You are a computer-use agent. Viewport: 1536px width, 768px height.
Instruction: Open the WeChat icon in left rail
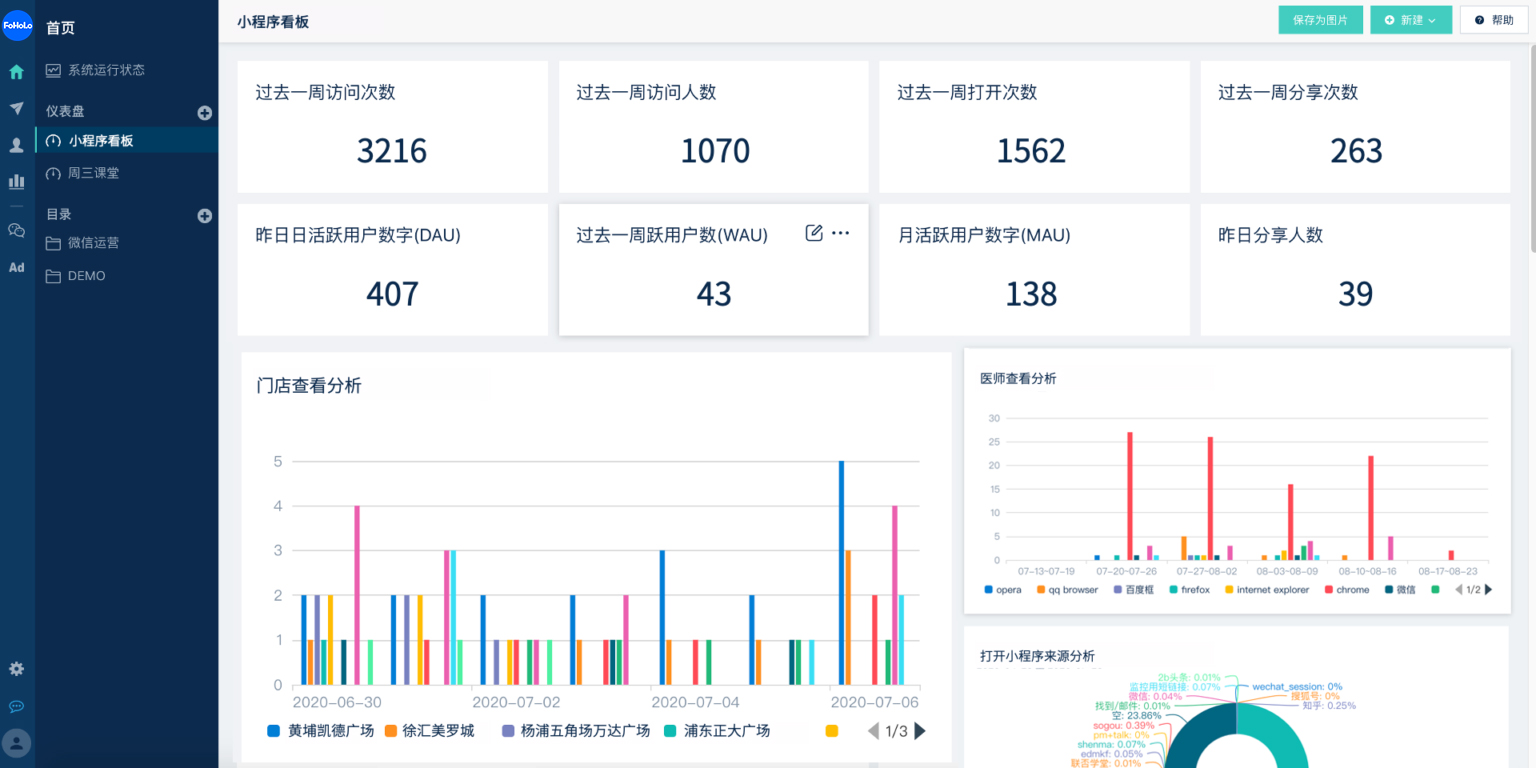coord(17,230)
